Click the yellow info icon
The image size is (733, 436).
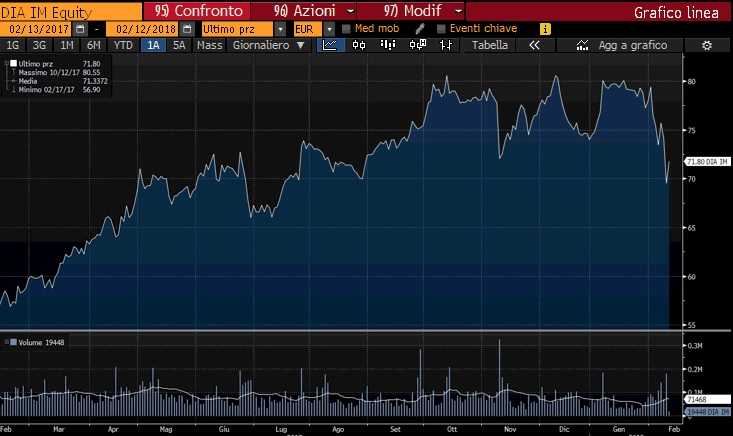pos(545,29)
